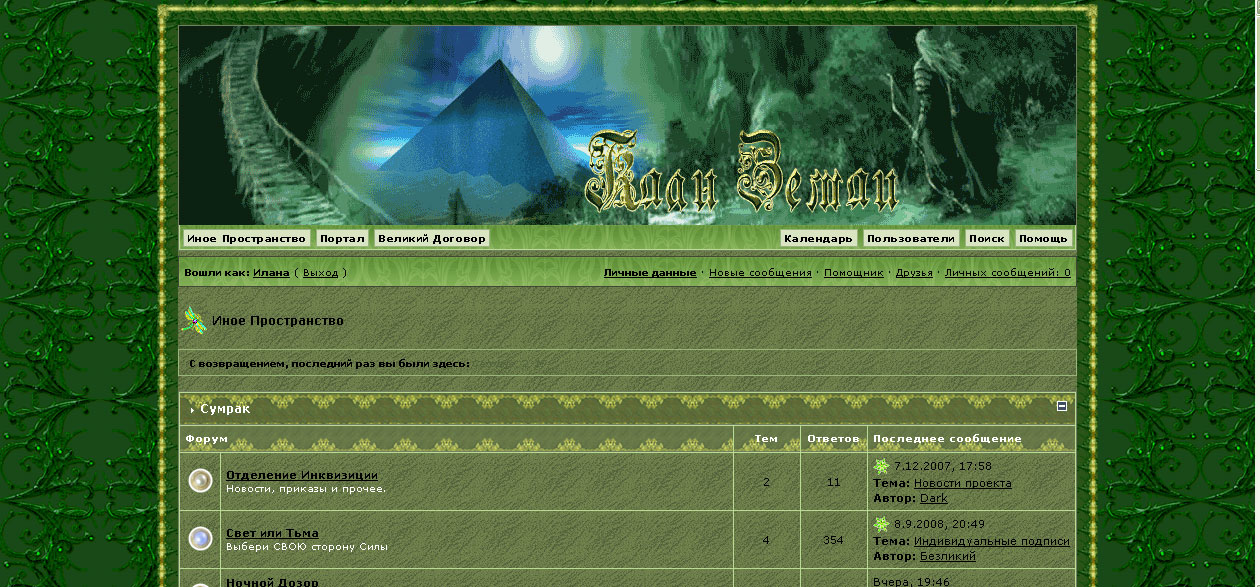
Task: Open the Помощник link
Action: [852, 271]
